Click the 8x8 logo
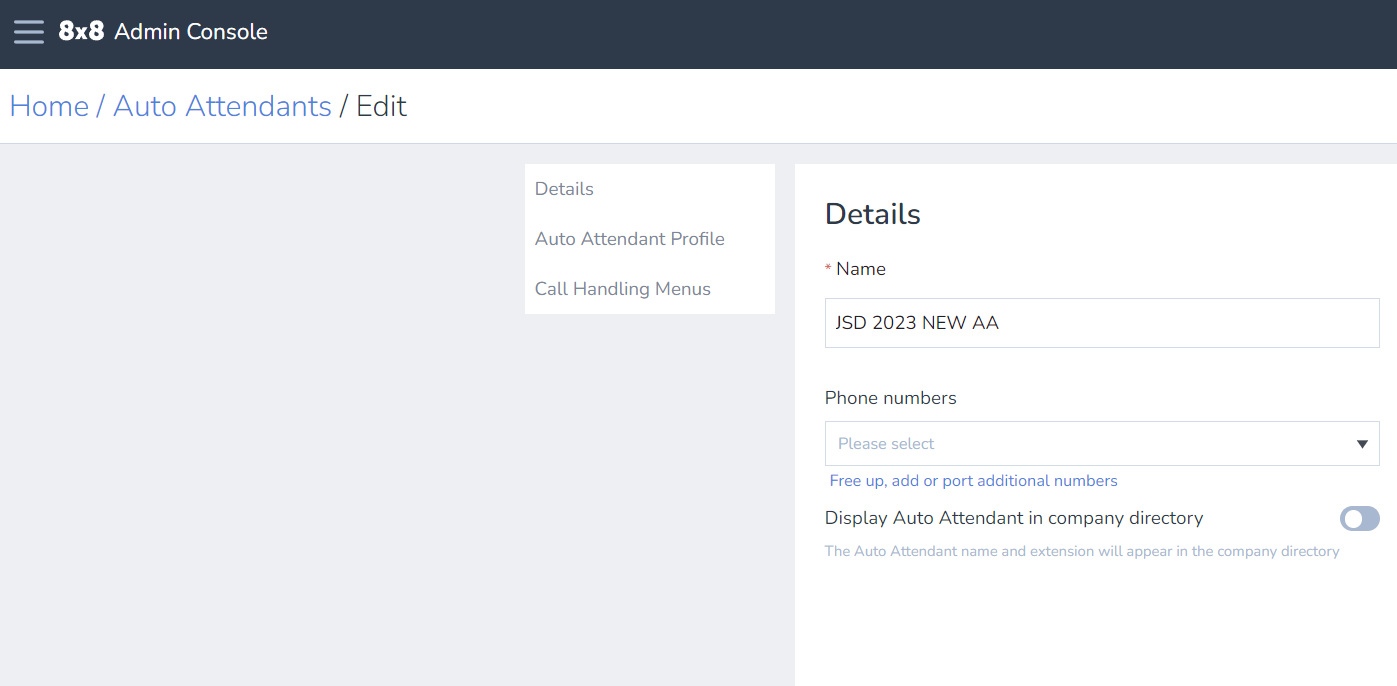Screen dimensions: 1397x686 click(x=81, y=32)
